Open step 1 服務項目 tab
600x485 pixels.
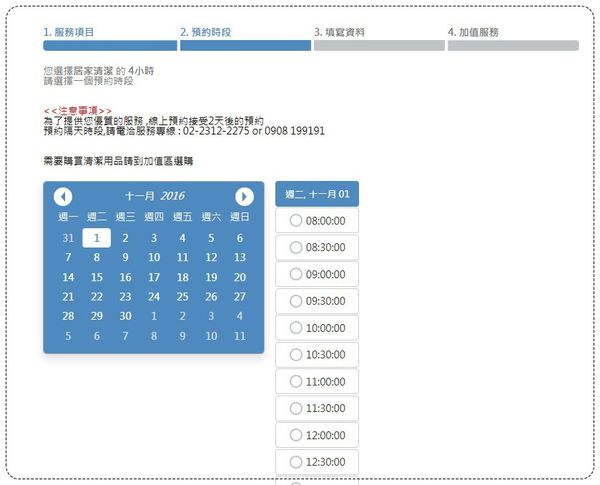[69, 32]
